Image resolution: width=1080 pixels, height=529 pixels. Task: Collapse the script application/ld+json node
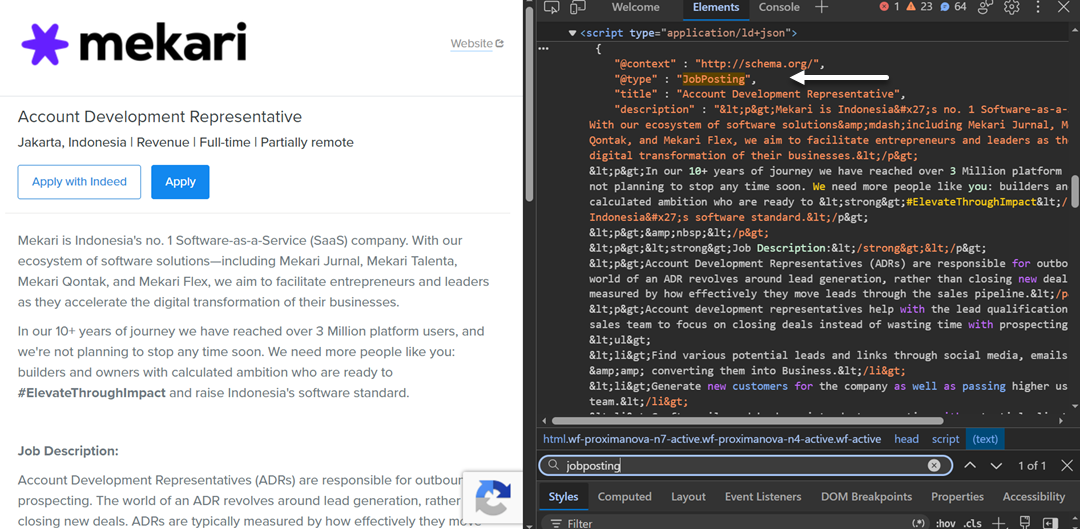pyautogui.click(x=572, y=32)
